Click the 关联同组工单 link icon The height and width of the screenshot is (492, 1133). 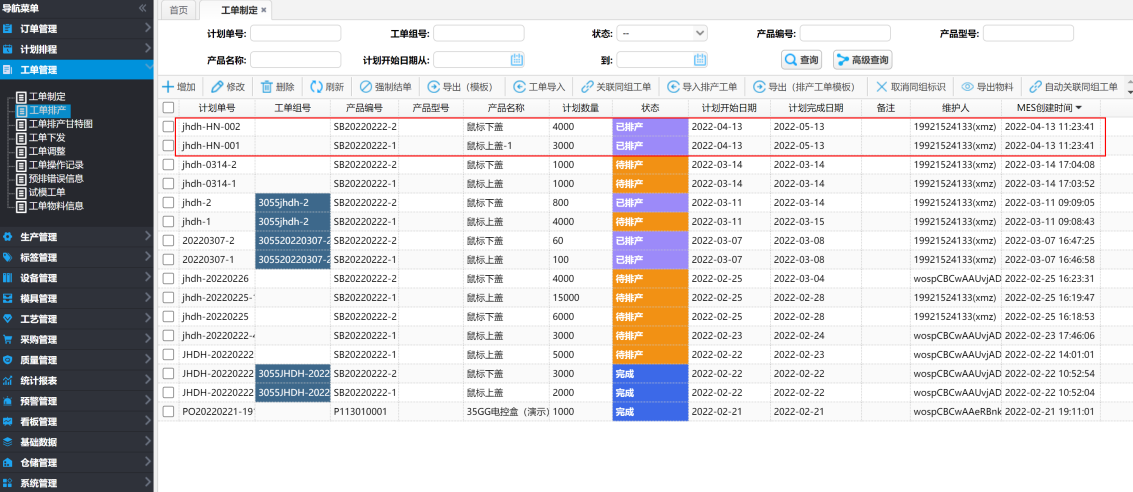(x=587, y=87)
